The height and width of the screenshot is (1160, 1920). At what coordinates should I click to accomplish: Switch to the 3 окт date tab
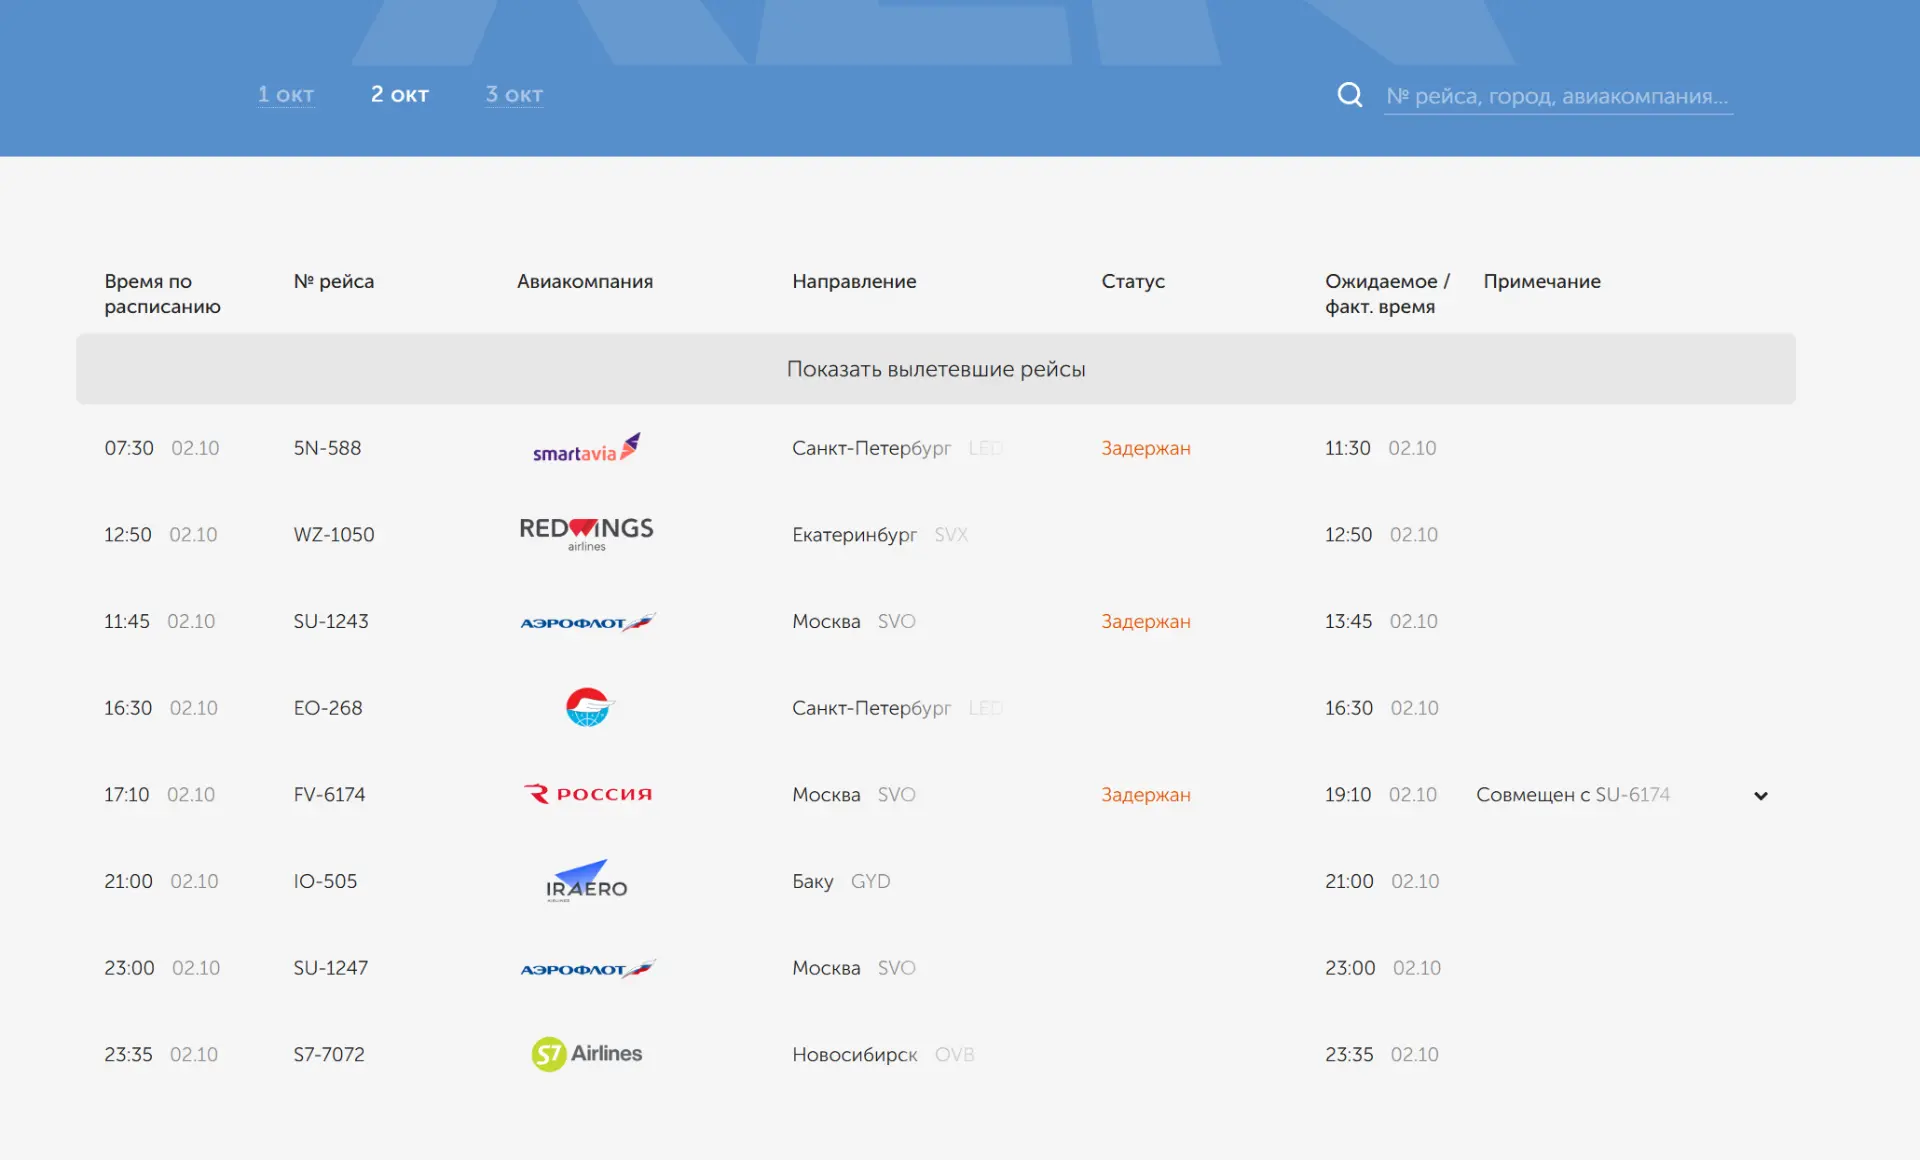pos(514,94)
